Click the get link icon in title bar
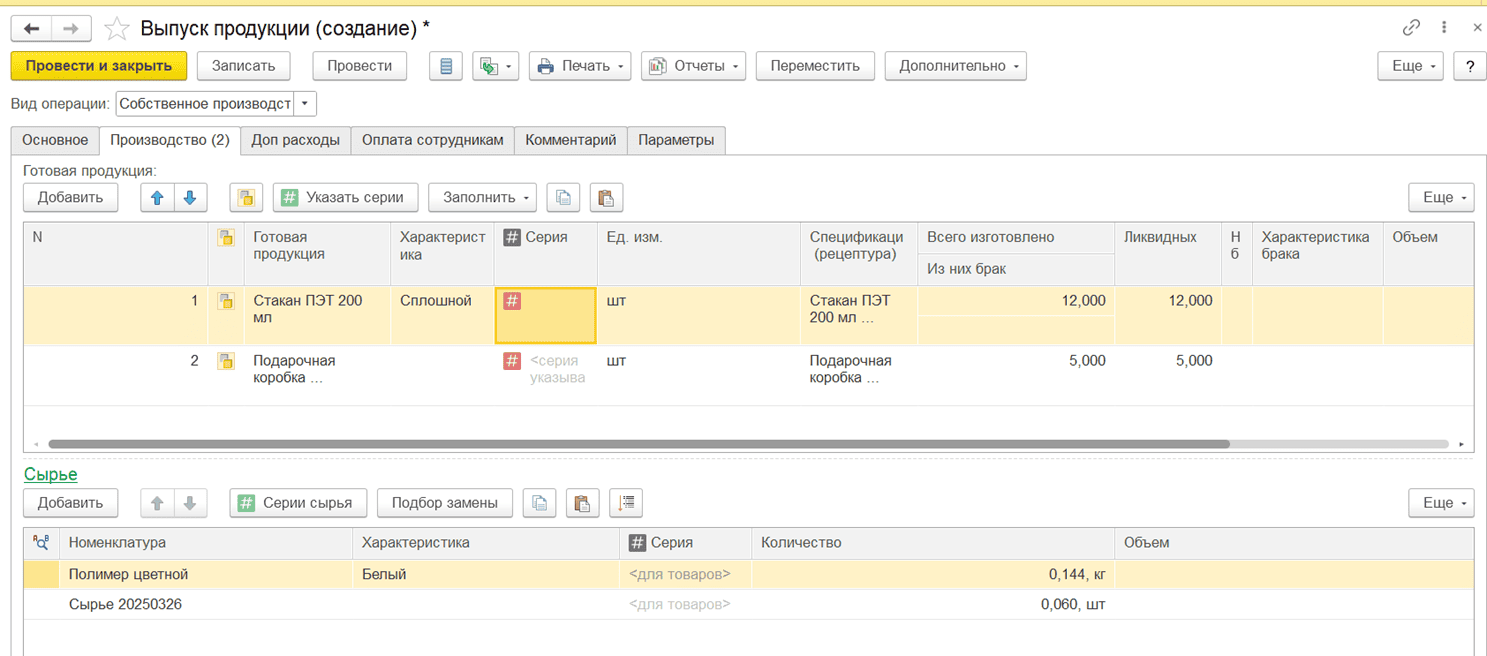Image resolution: width=1487 pixels, height=656 pixels. click(1411, 28)
